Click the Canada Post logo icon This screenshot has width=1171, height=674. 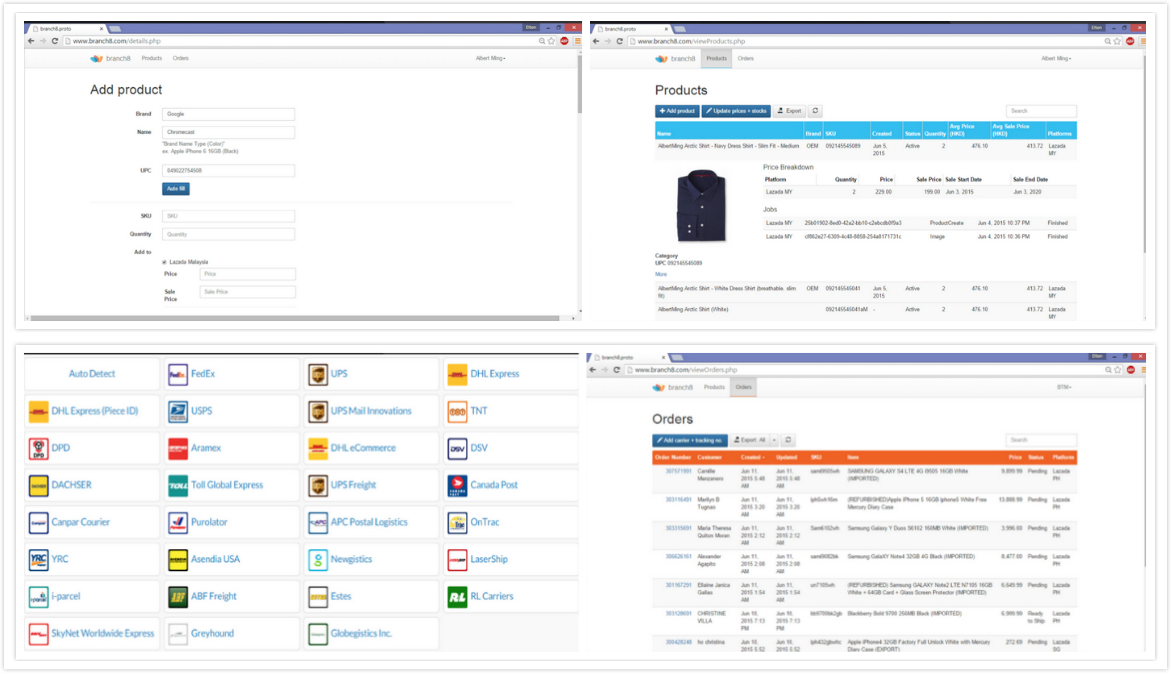pyautogui.click(x=457, y=485)
